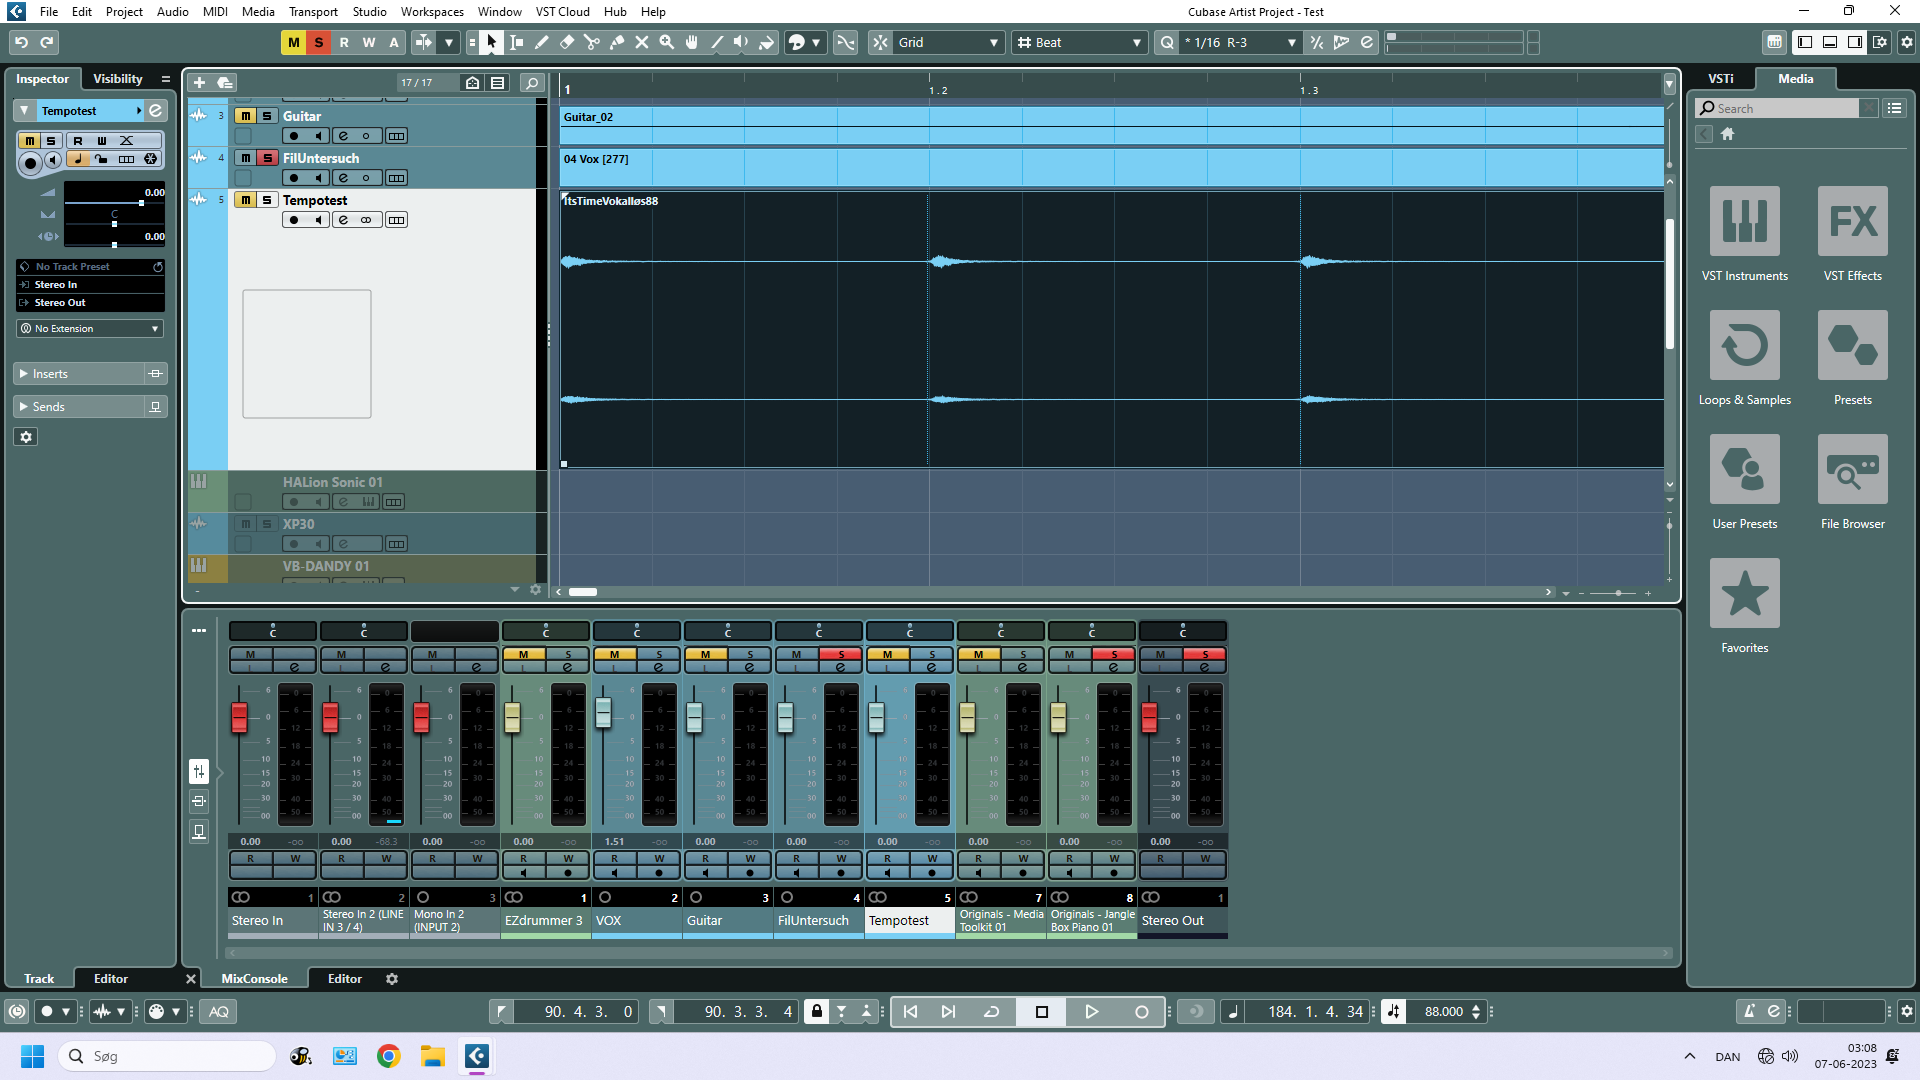Select the Draw pencil tool
The width and height of the screenshot is (1920, 1080).
click(541, 42)
